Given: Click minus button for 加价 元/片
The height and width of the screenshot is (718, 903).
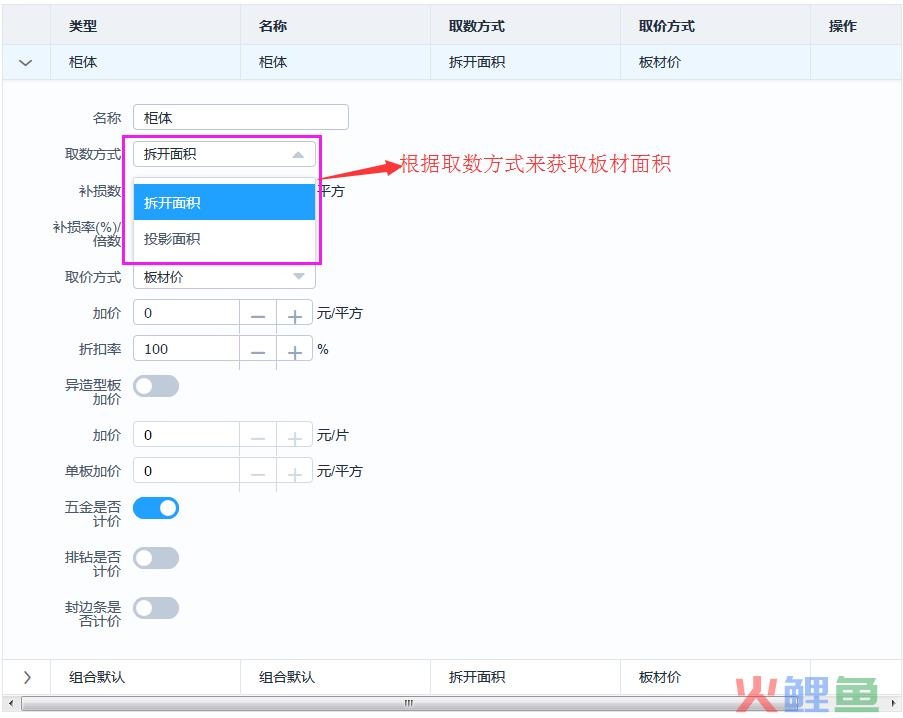Looking at the screenshot, I should [x=258, y=438].
